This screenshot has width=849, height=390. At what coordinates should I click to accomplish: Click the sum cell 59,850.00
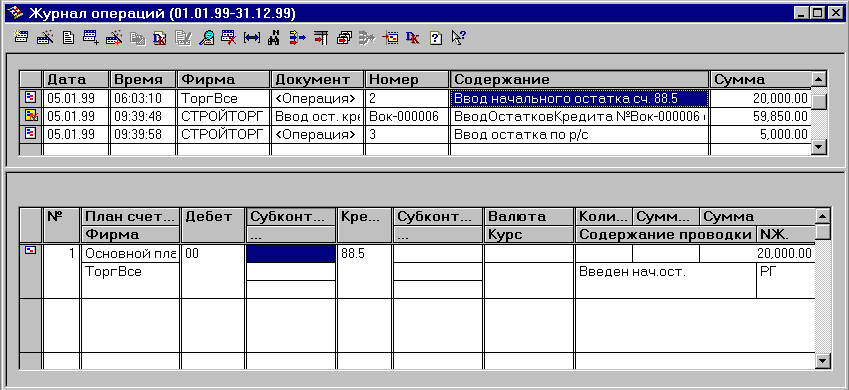(761, 116)
